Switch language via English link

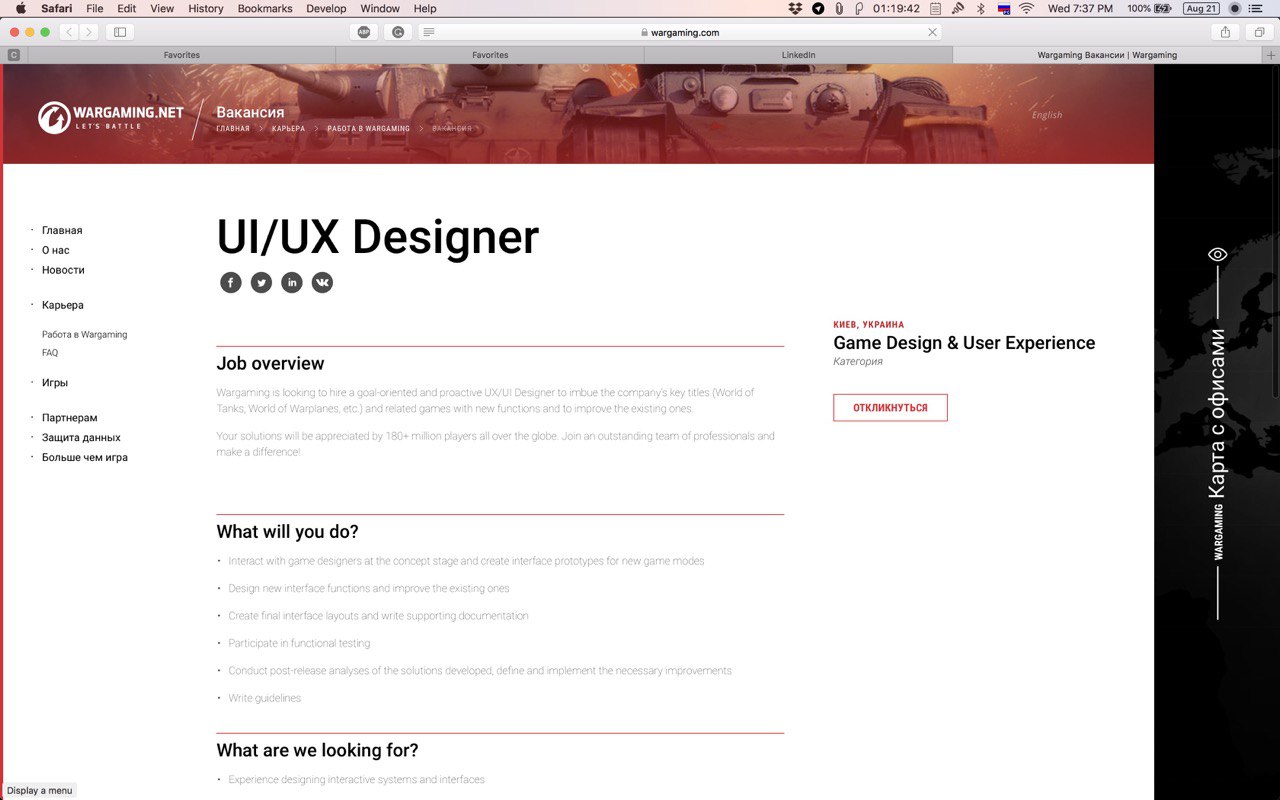[1047, 115]
